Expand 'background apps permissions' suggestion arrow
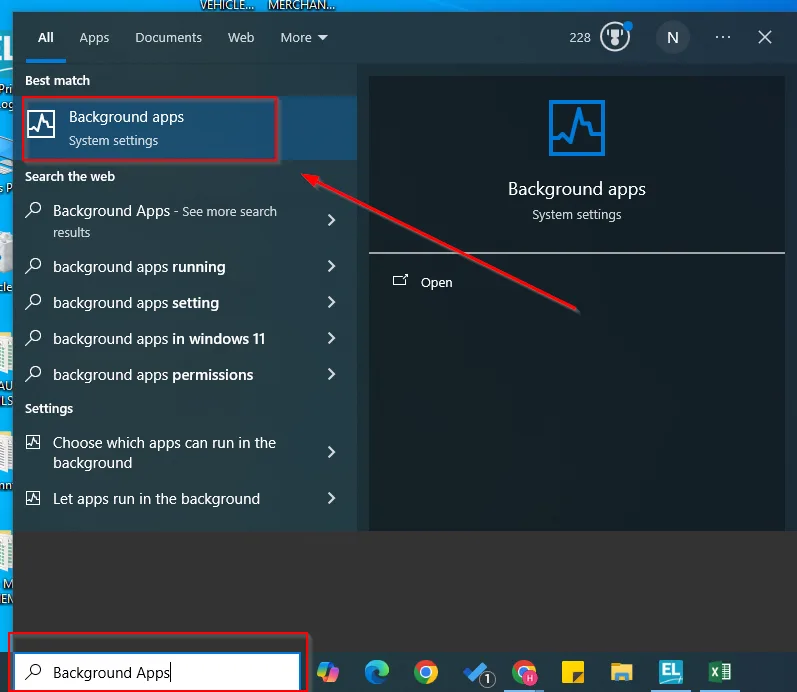This screenshot has width=797, height=692. click(x=331, y=375)
